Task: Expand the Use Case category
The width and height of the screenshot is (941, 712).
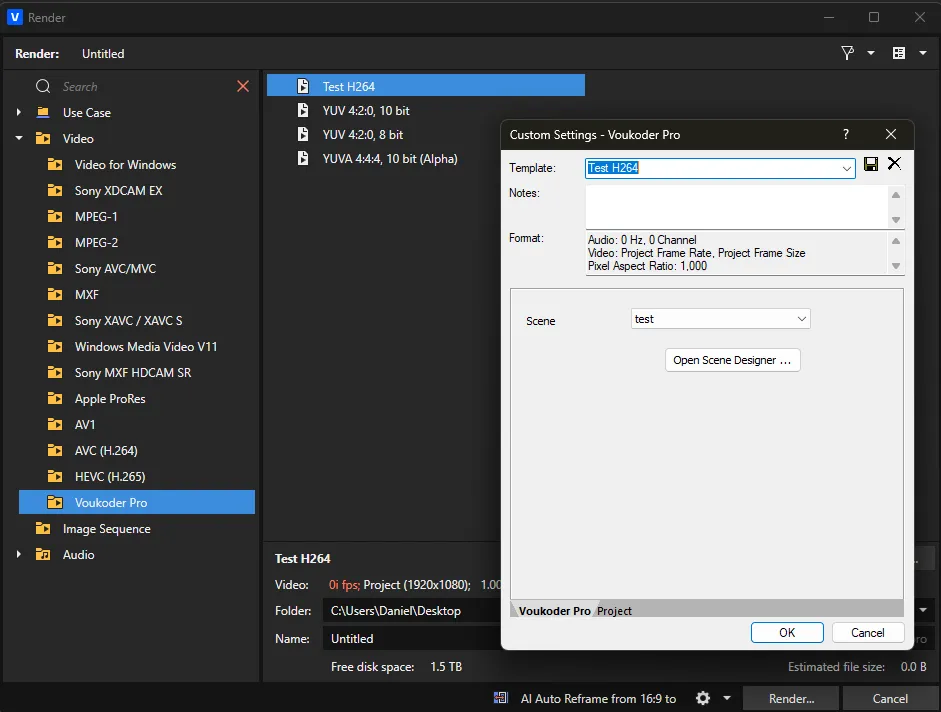Action: click(x=19, y=113)
